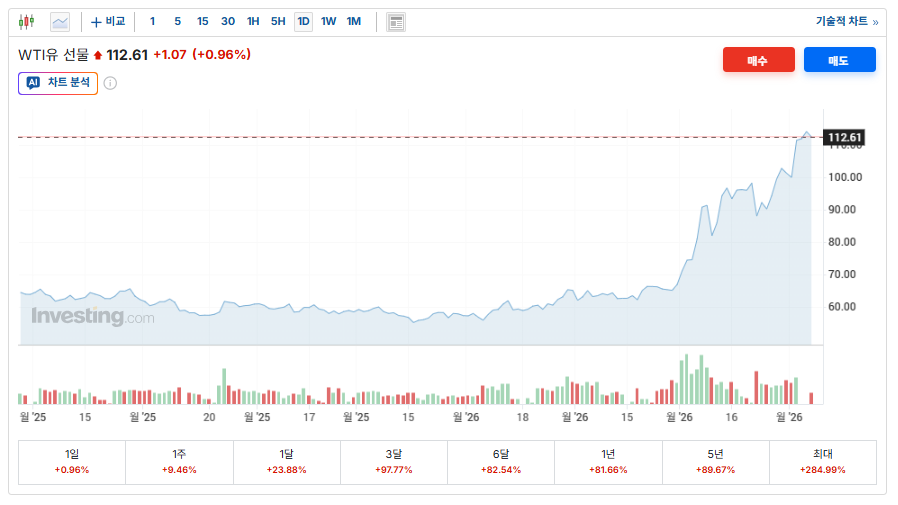898x505 pixels.
Task: Choose the 1M interval option
Action: coord(353,21)
